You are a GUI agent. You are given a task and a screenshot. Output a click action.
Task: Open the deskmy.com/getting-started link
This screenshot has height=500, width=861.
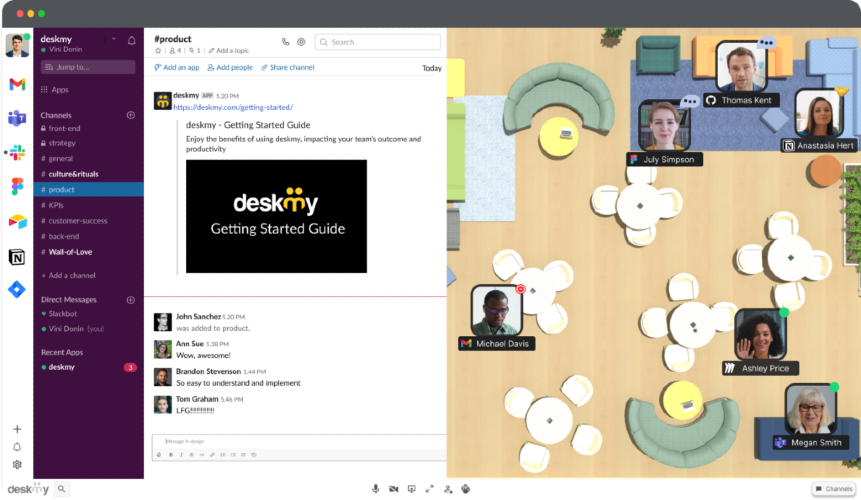(233, 107)
